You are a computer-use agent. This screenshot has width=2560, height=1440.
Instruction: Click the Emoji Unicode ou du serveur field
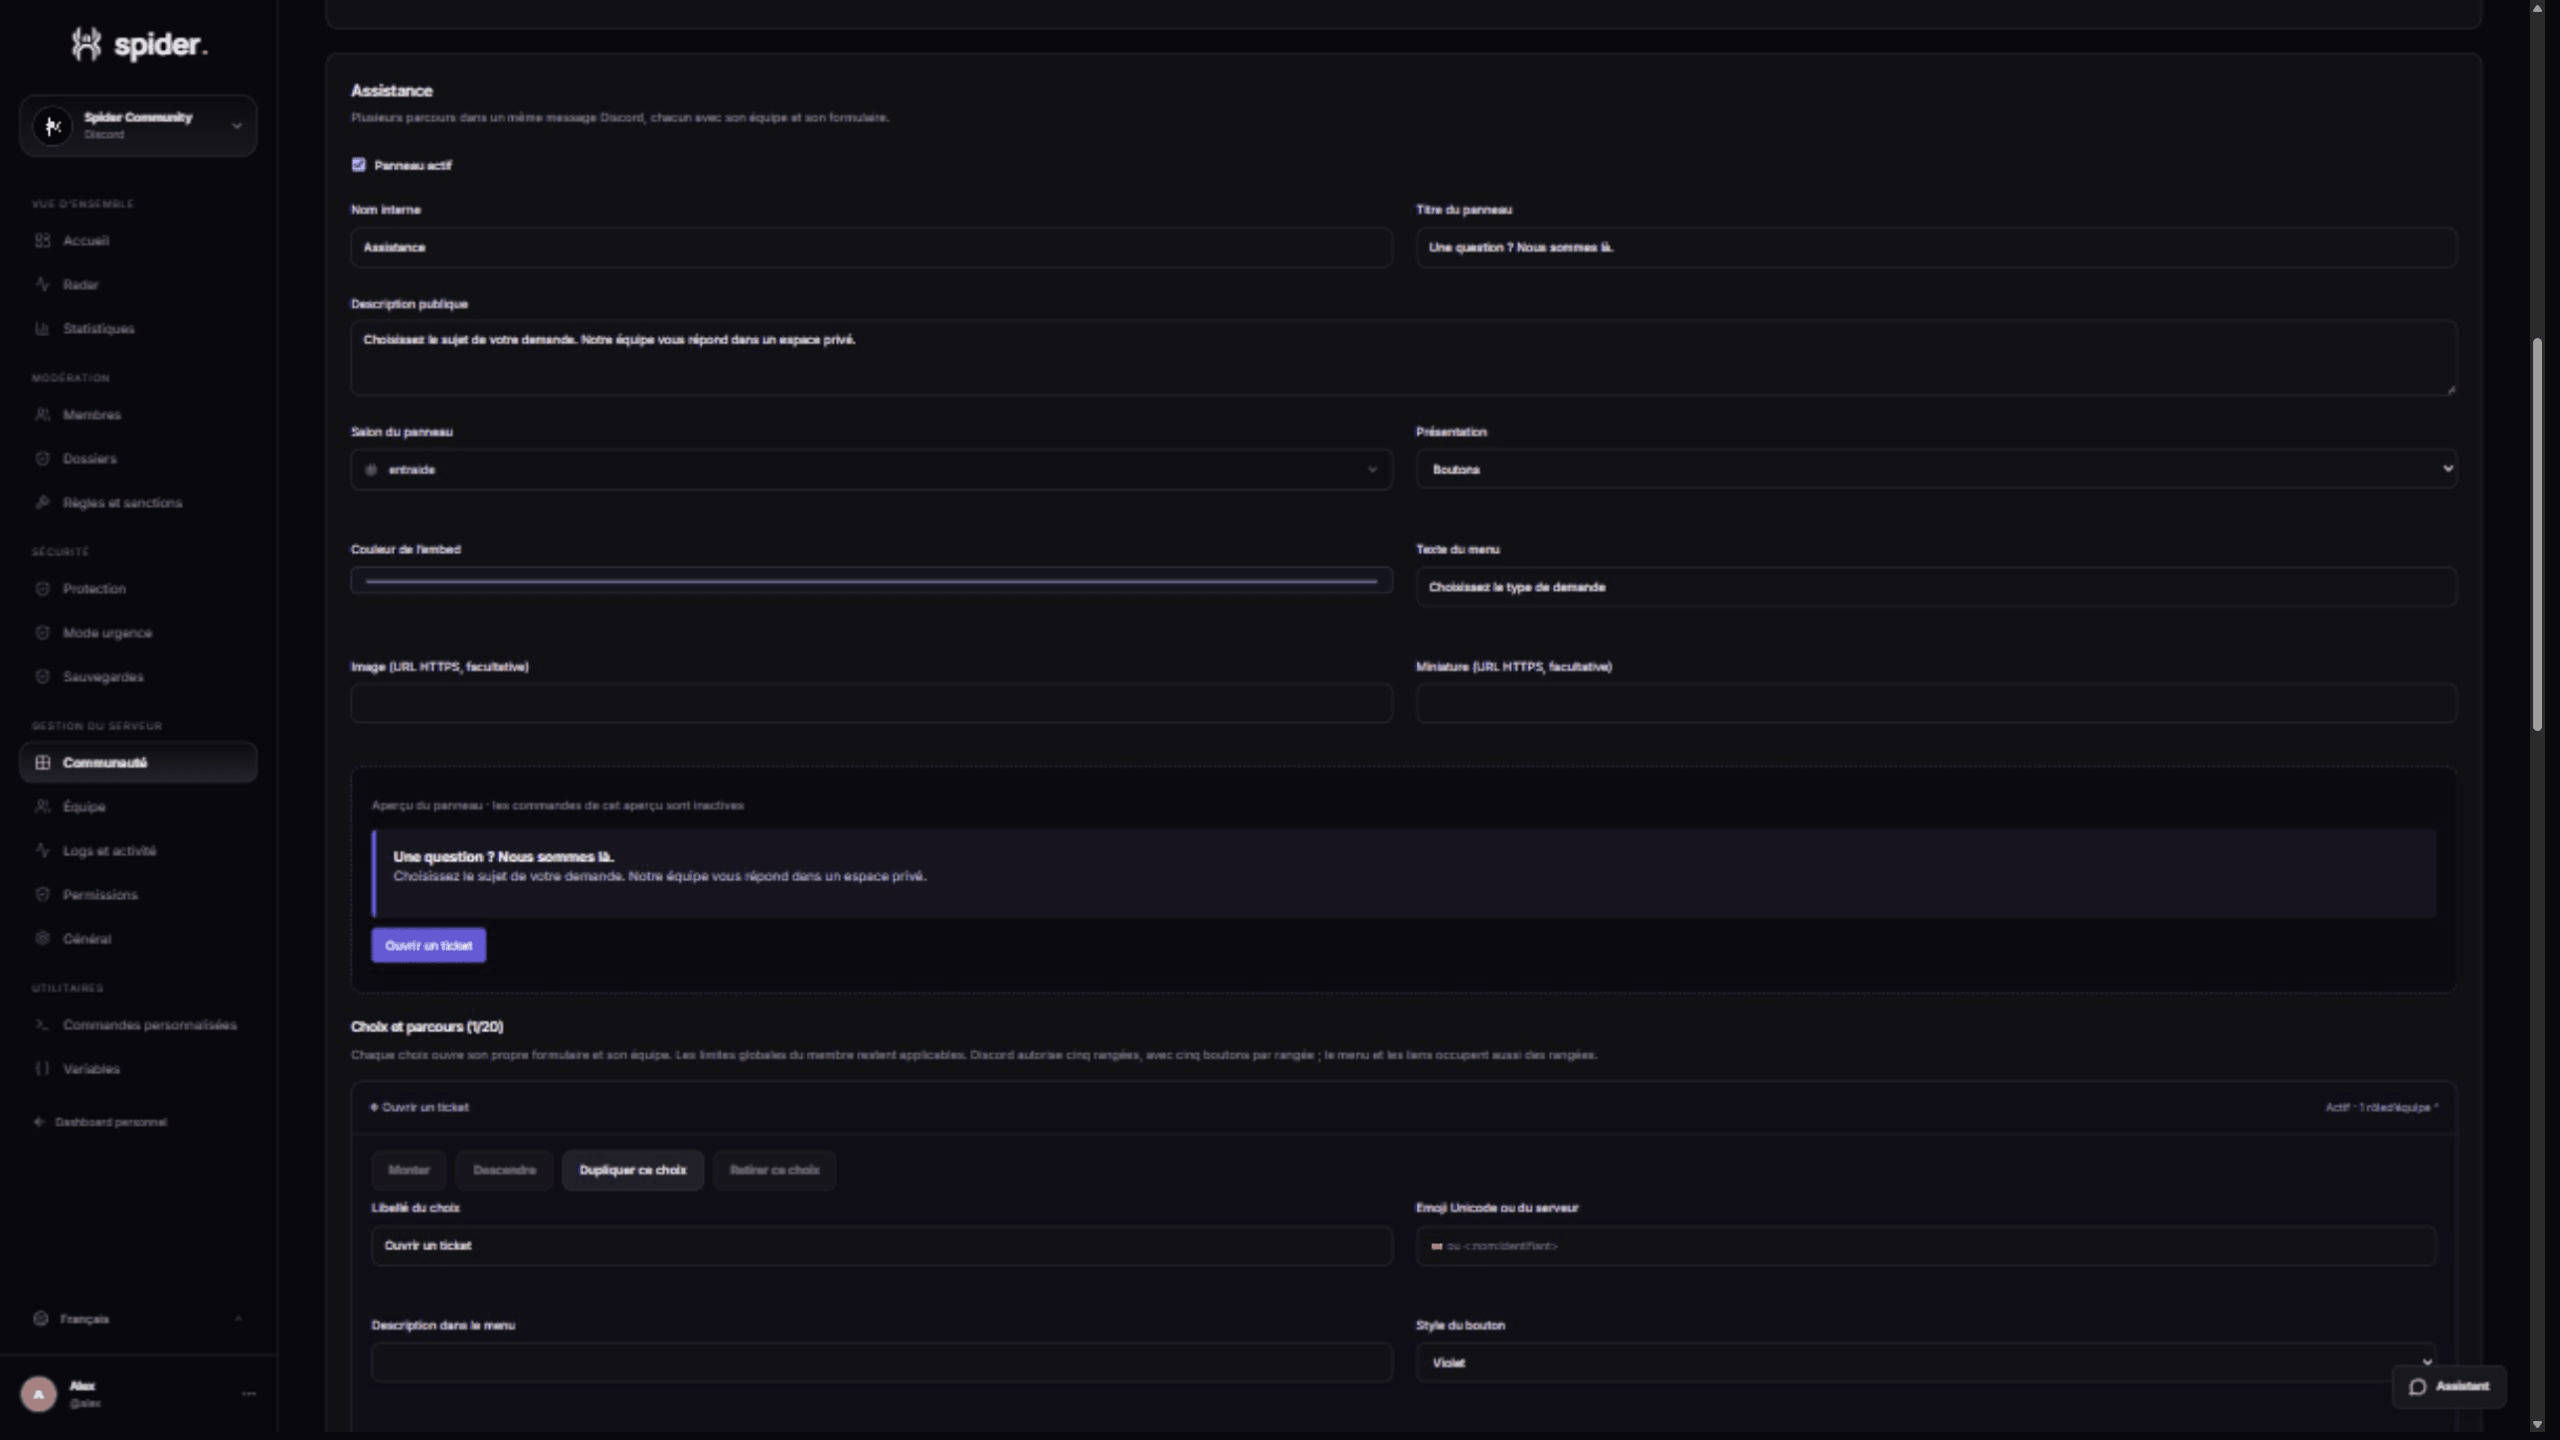1926,1245
